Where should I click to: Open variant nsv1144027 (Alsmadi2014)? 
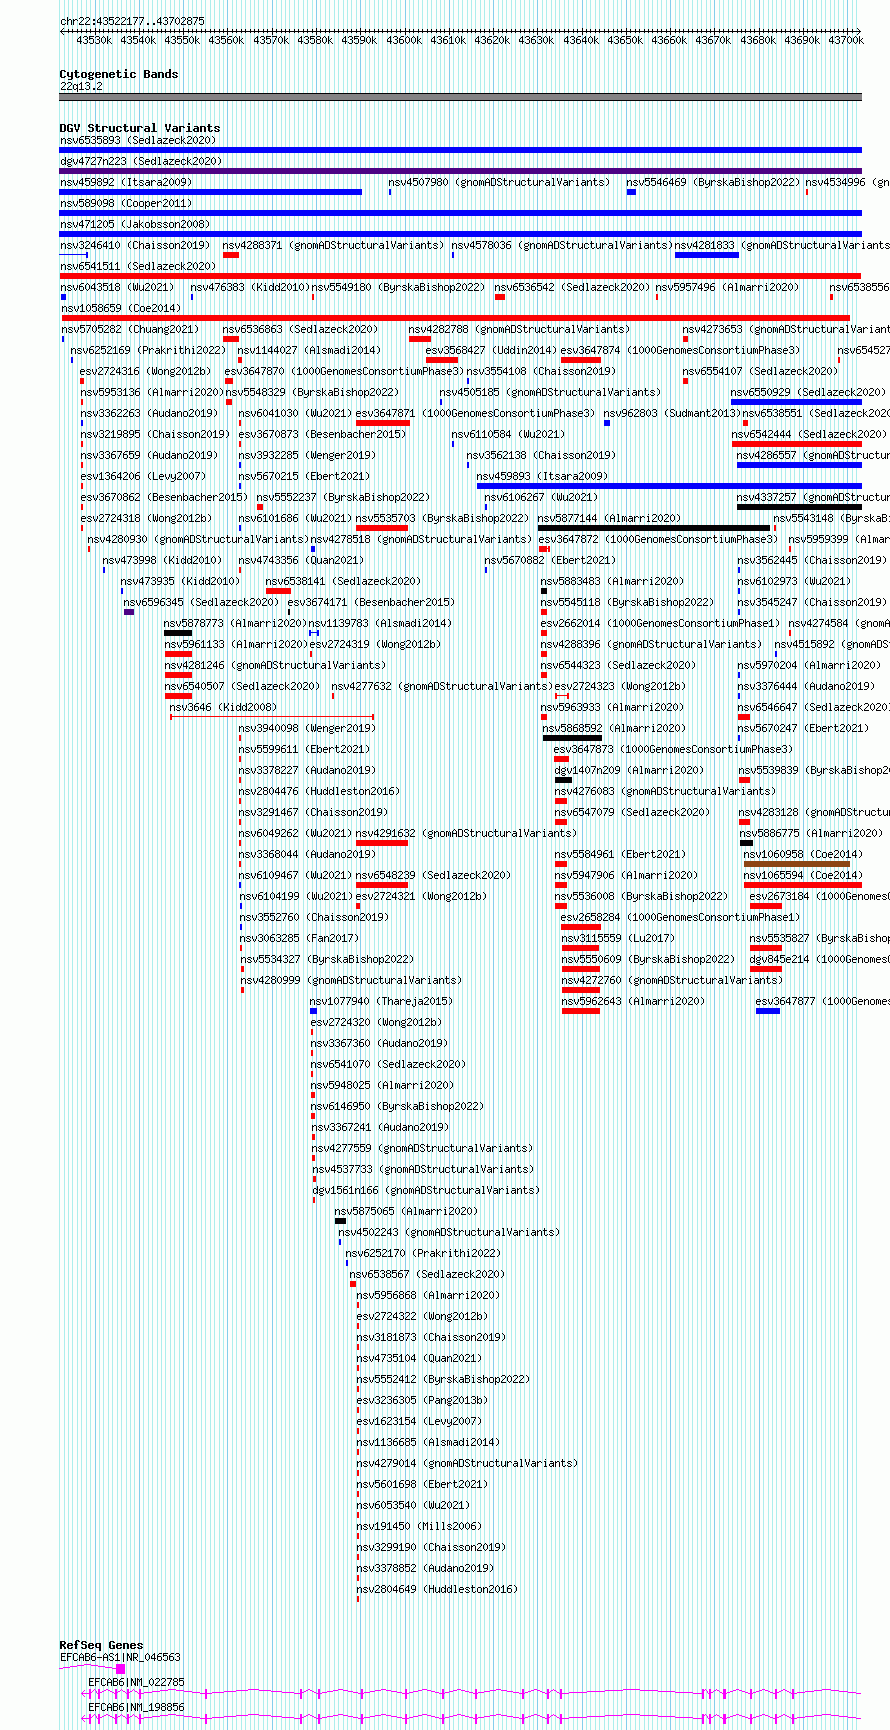pyautogui.click(x=309, y=350)
